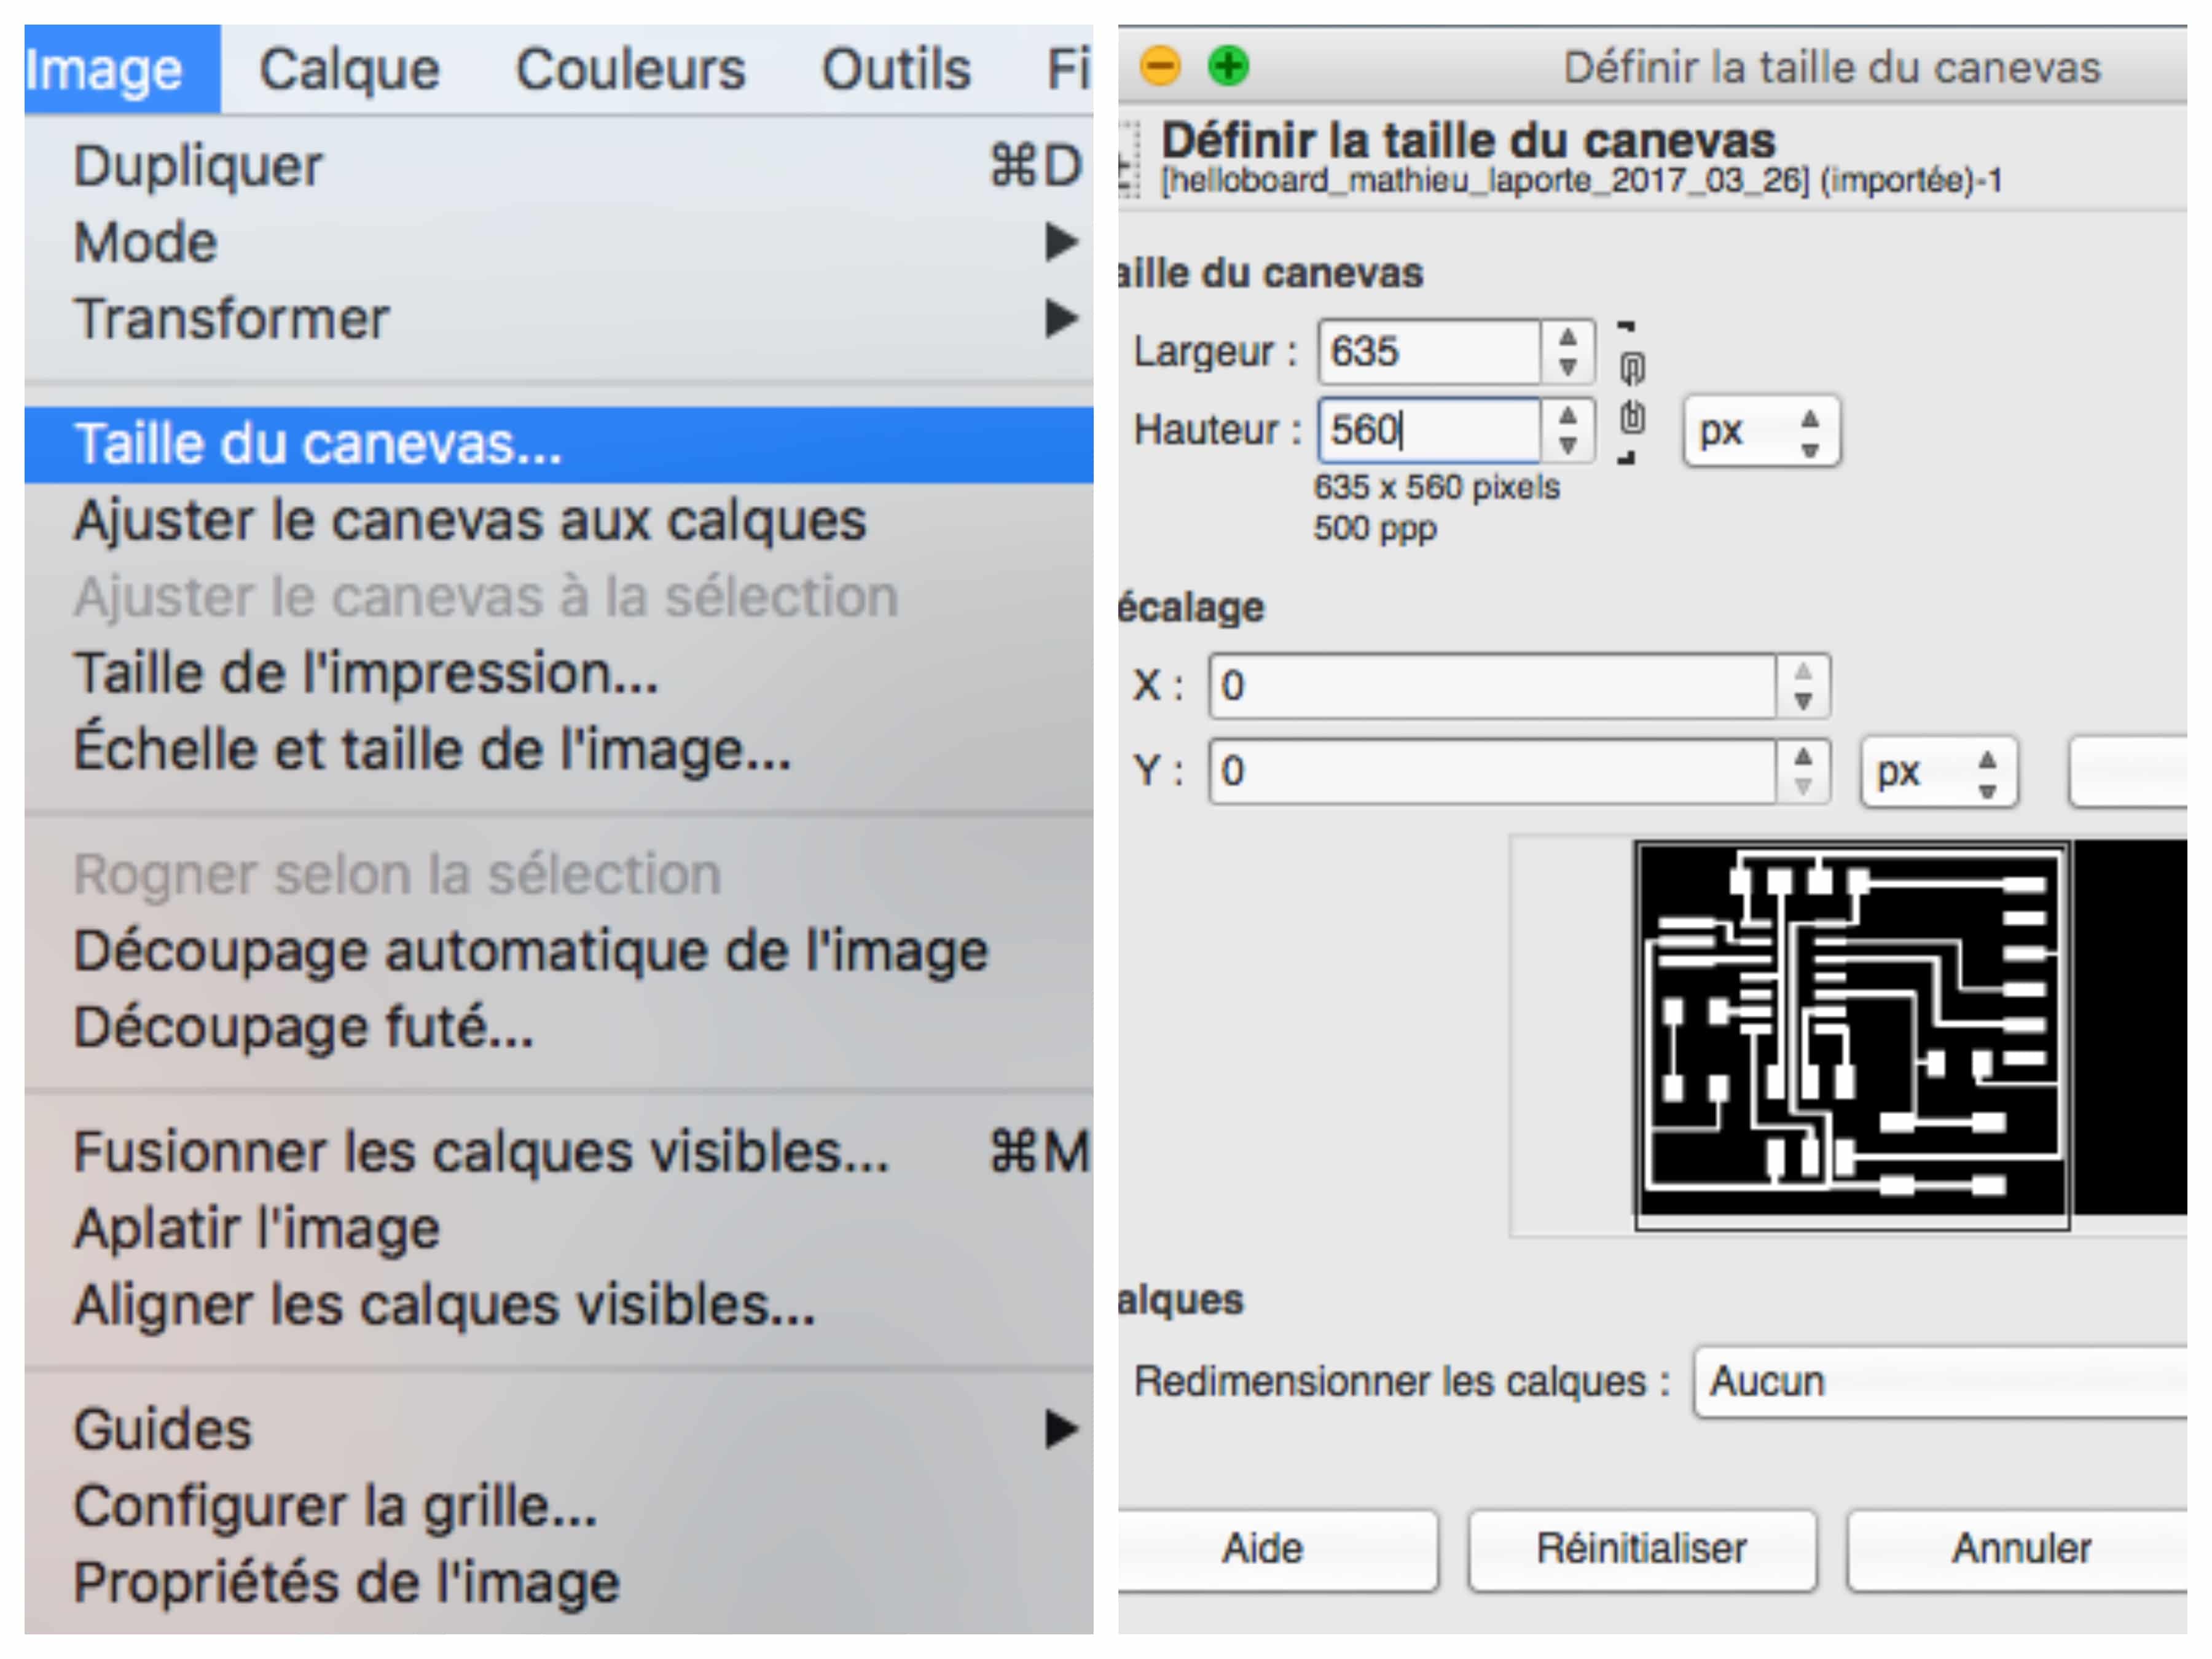
Task: Focus the X offset input field
Action: [x=1492, y=686]
